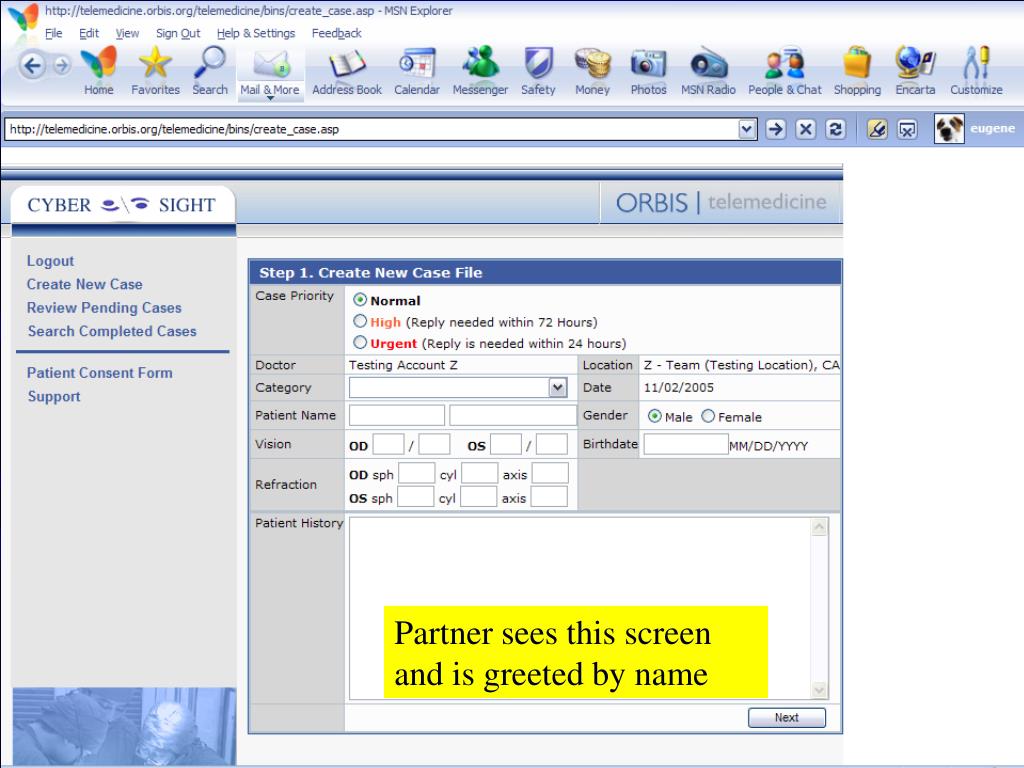Screen dimensions: 1024x768
Task: Expand the Category dropdown list
Action: point(557,388)
